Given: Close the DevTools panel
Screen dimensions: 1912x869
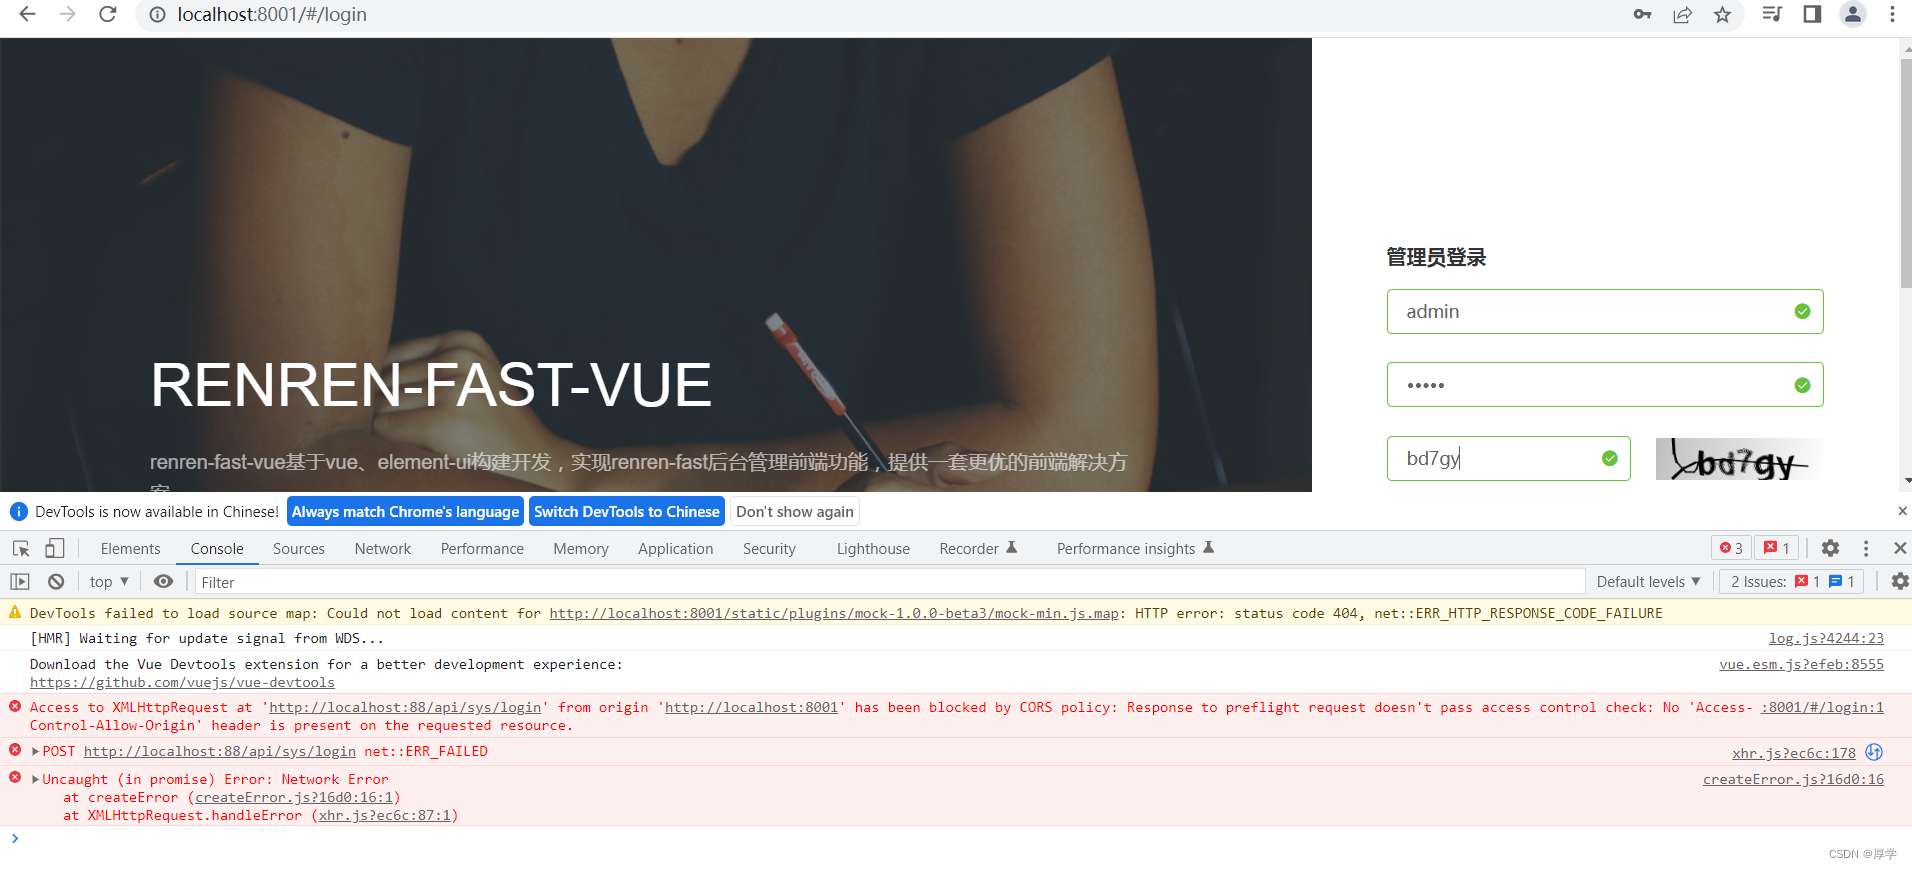Looking at the screenshot, I should (1900, 548).
